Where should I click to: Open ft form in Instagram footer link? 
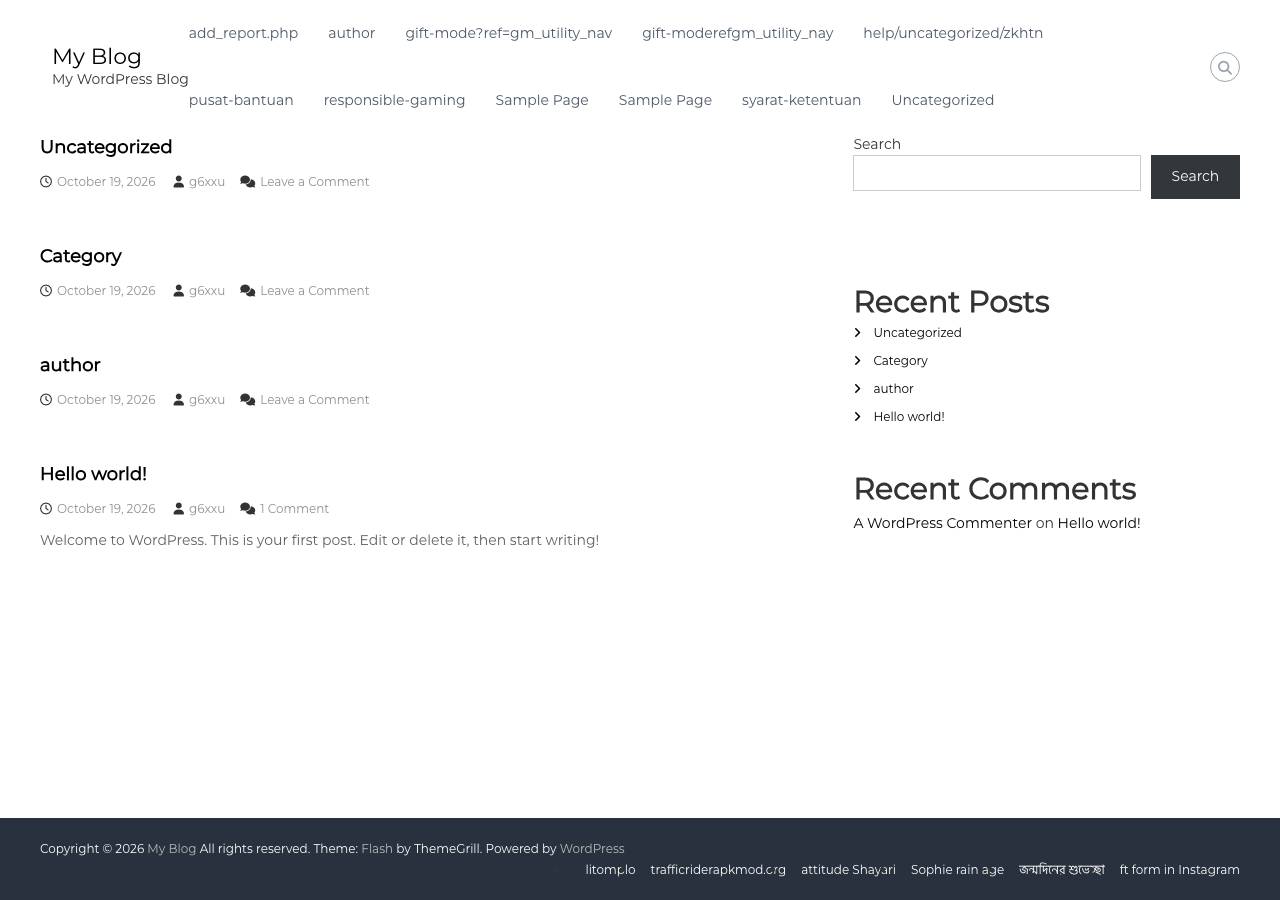point(1180,870)
